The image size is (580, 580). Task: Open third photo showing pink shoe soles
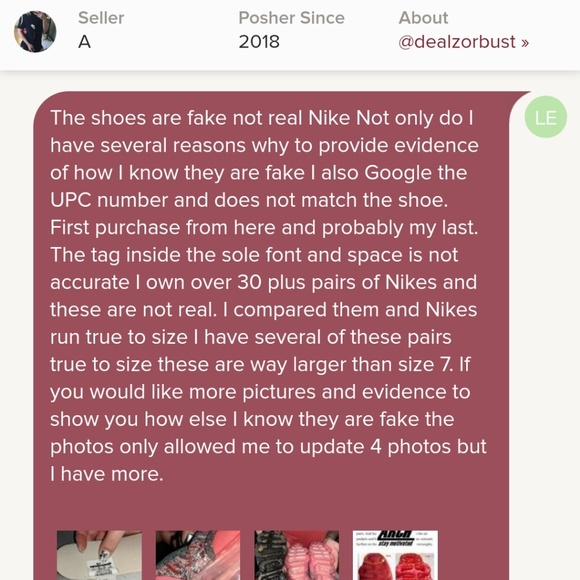(x=297, y=555)
